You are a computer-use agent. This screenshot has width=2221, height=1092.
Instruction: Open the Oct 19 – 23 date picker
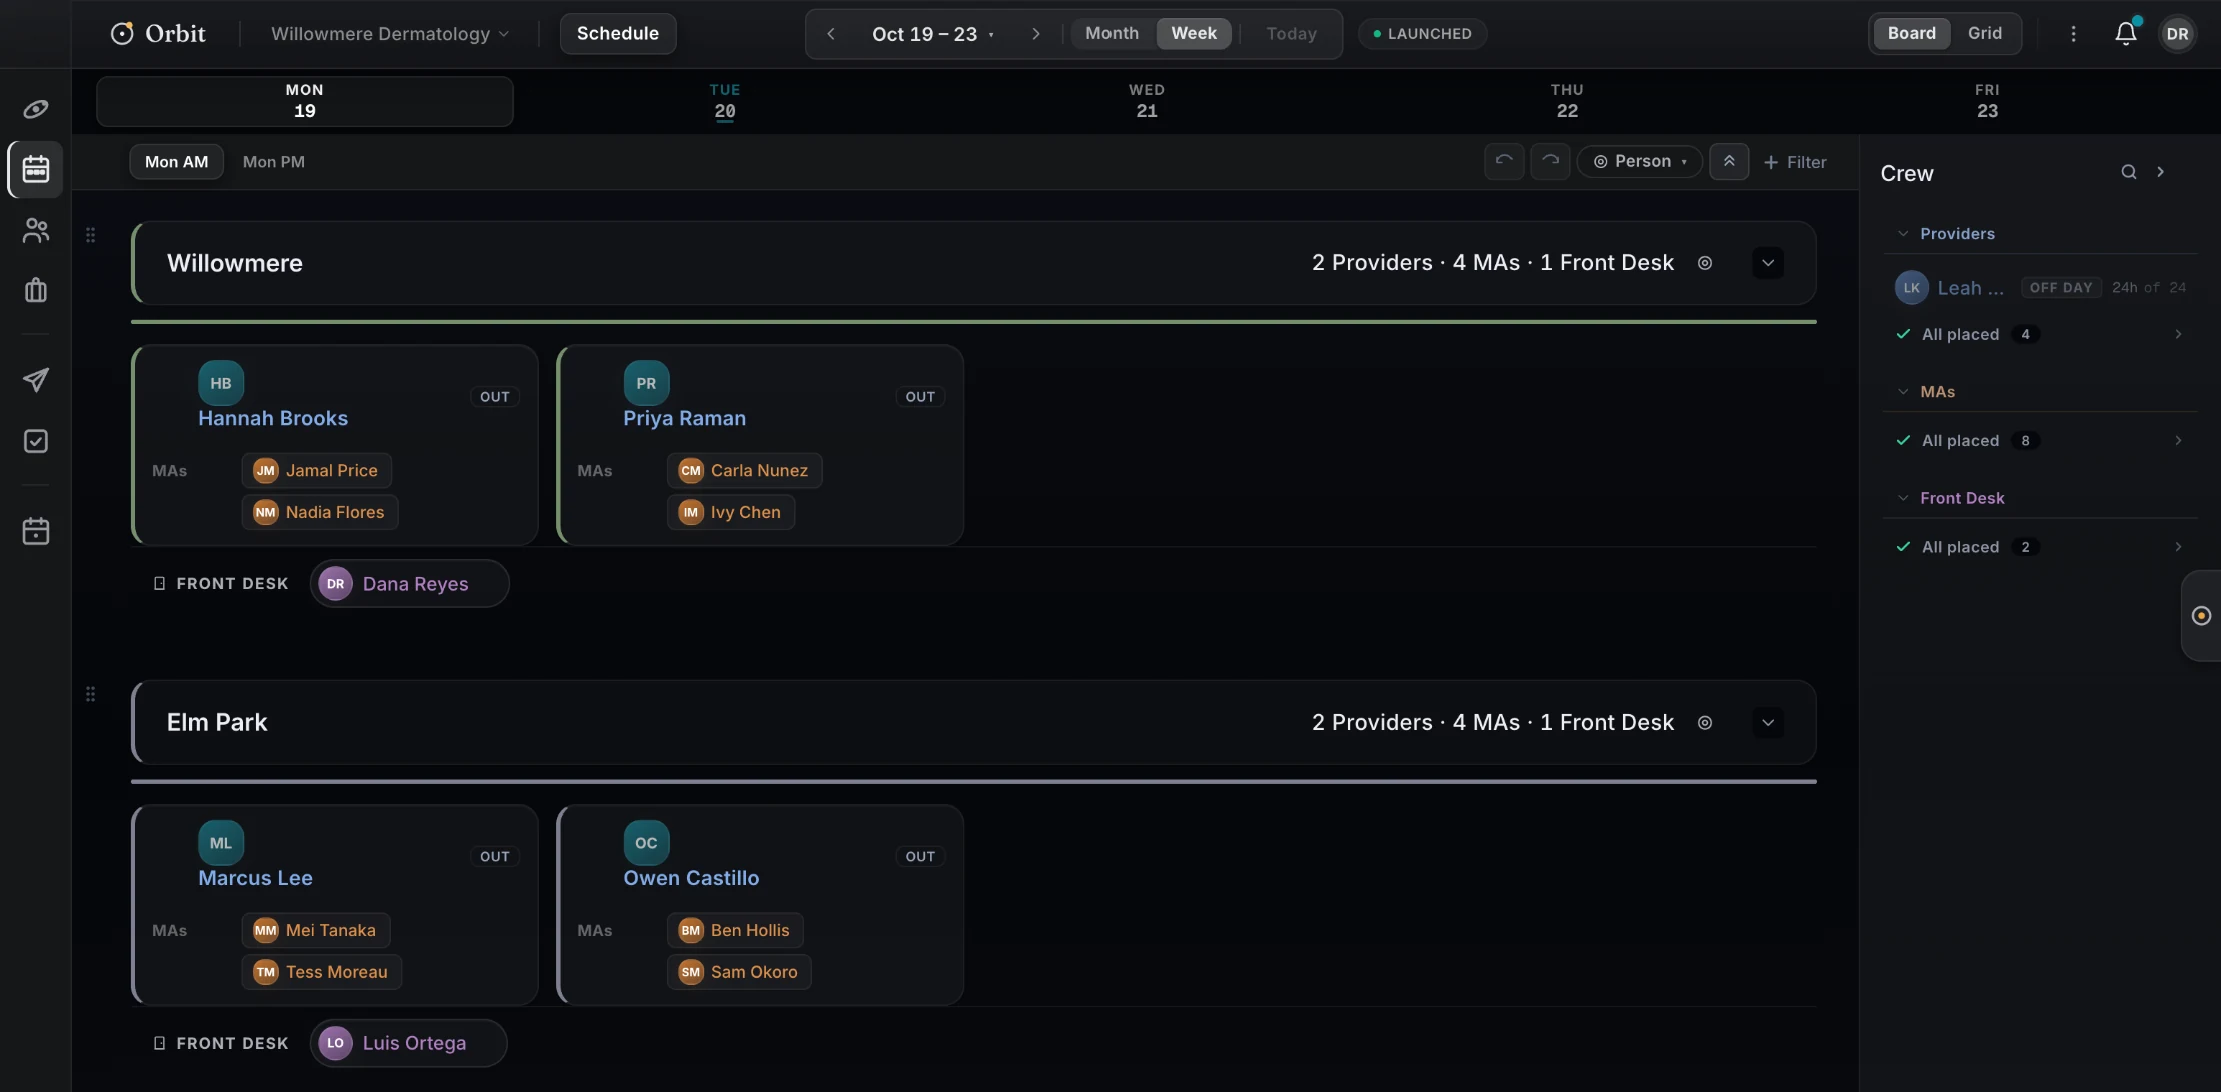(932, 33)
